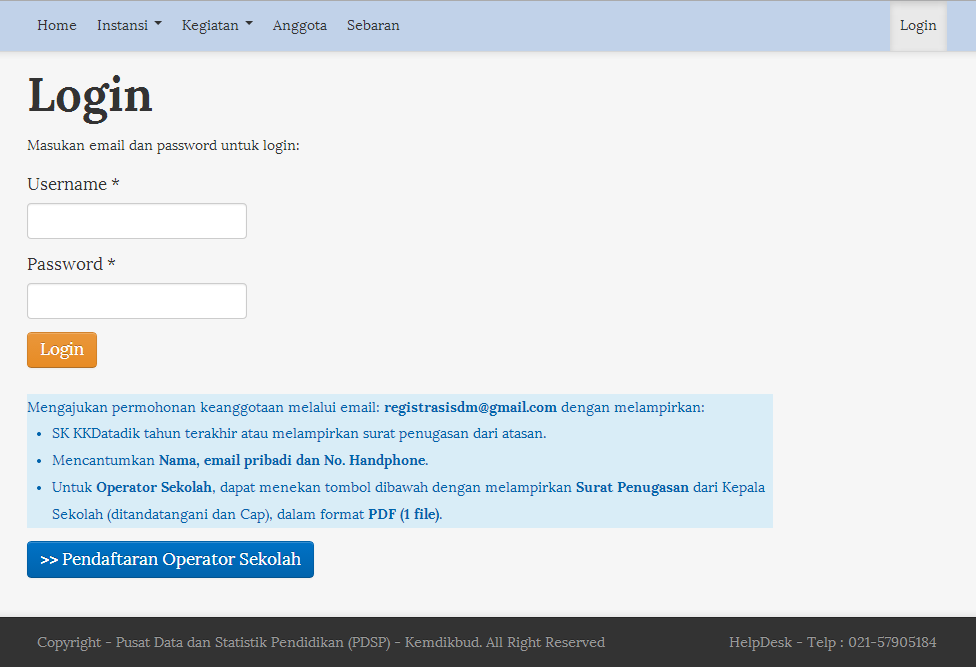
Task: Click the caret arrow beside Instansi
Action: coord(160,25)
